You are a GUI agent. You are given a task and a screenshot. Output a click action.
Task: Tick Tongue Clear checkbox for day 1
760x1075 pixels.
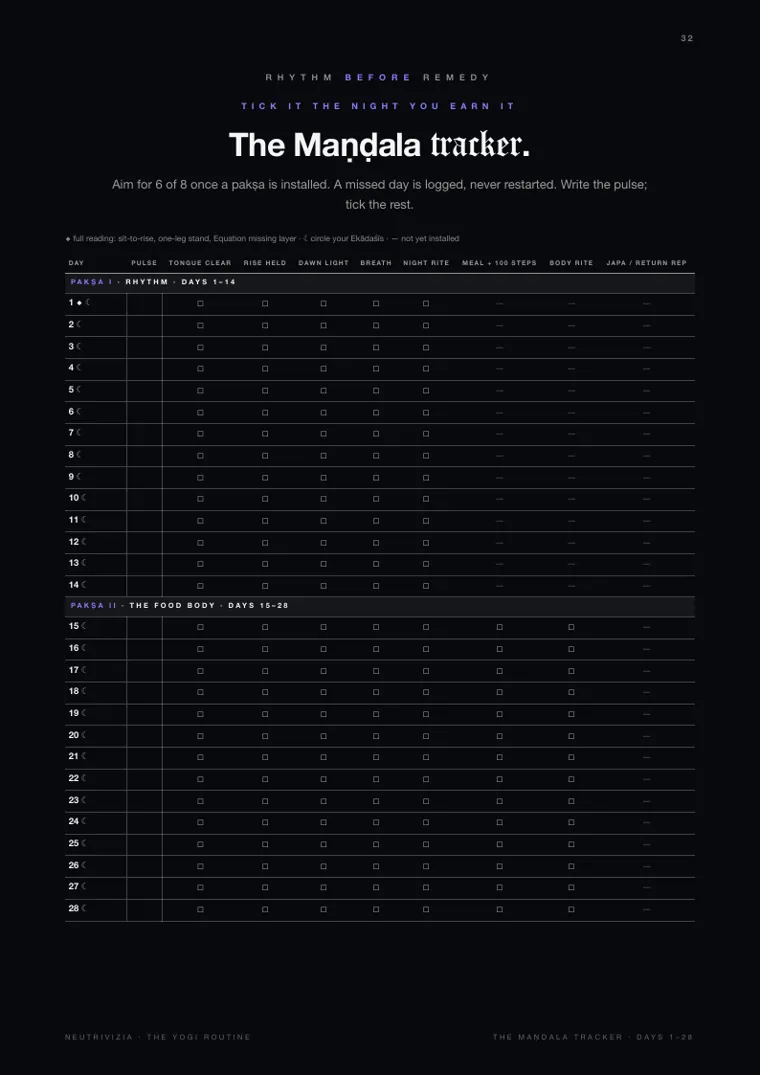click(x=200, y=303)
